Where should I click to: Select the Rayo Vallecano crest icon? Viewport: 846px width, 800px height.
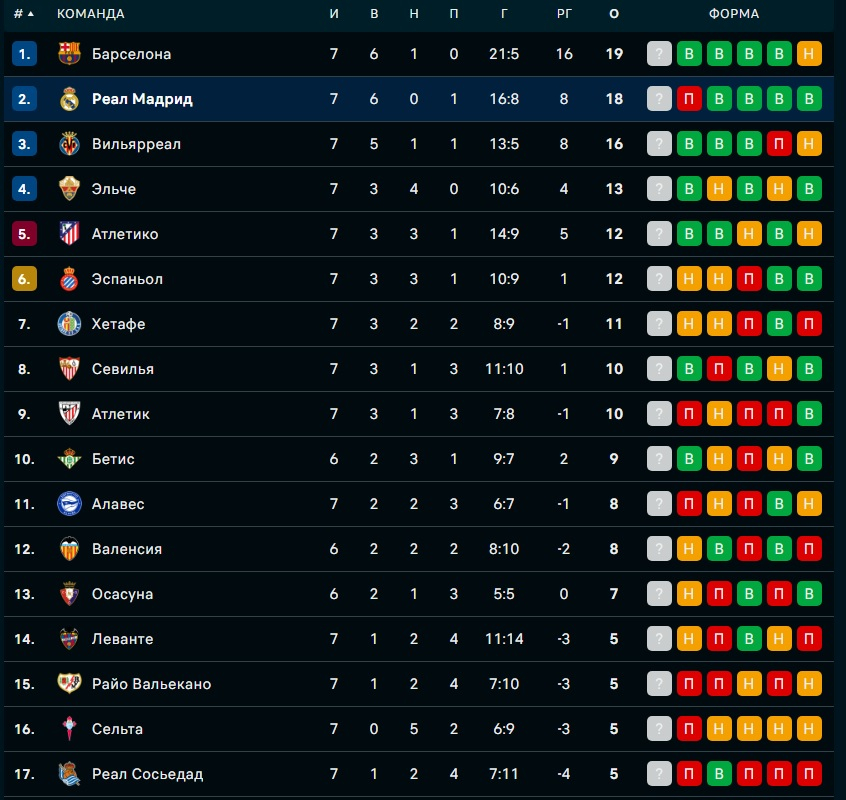(69, 683)
